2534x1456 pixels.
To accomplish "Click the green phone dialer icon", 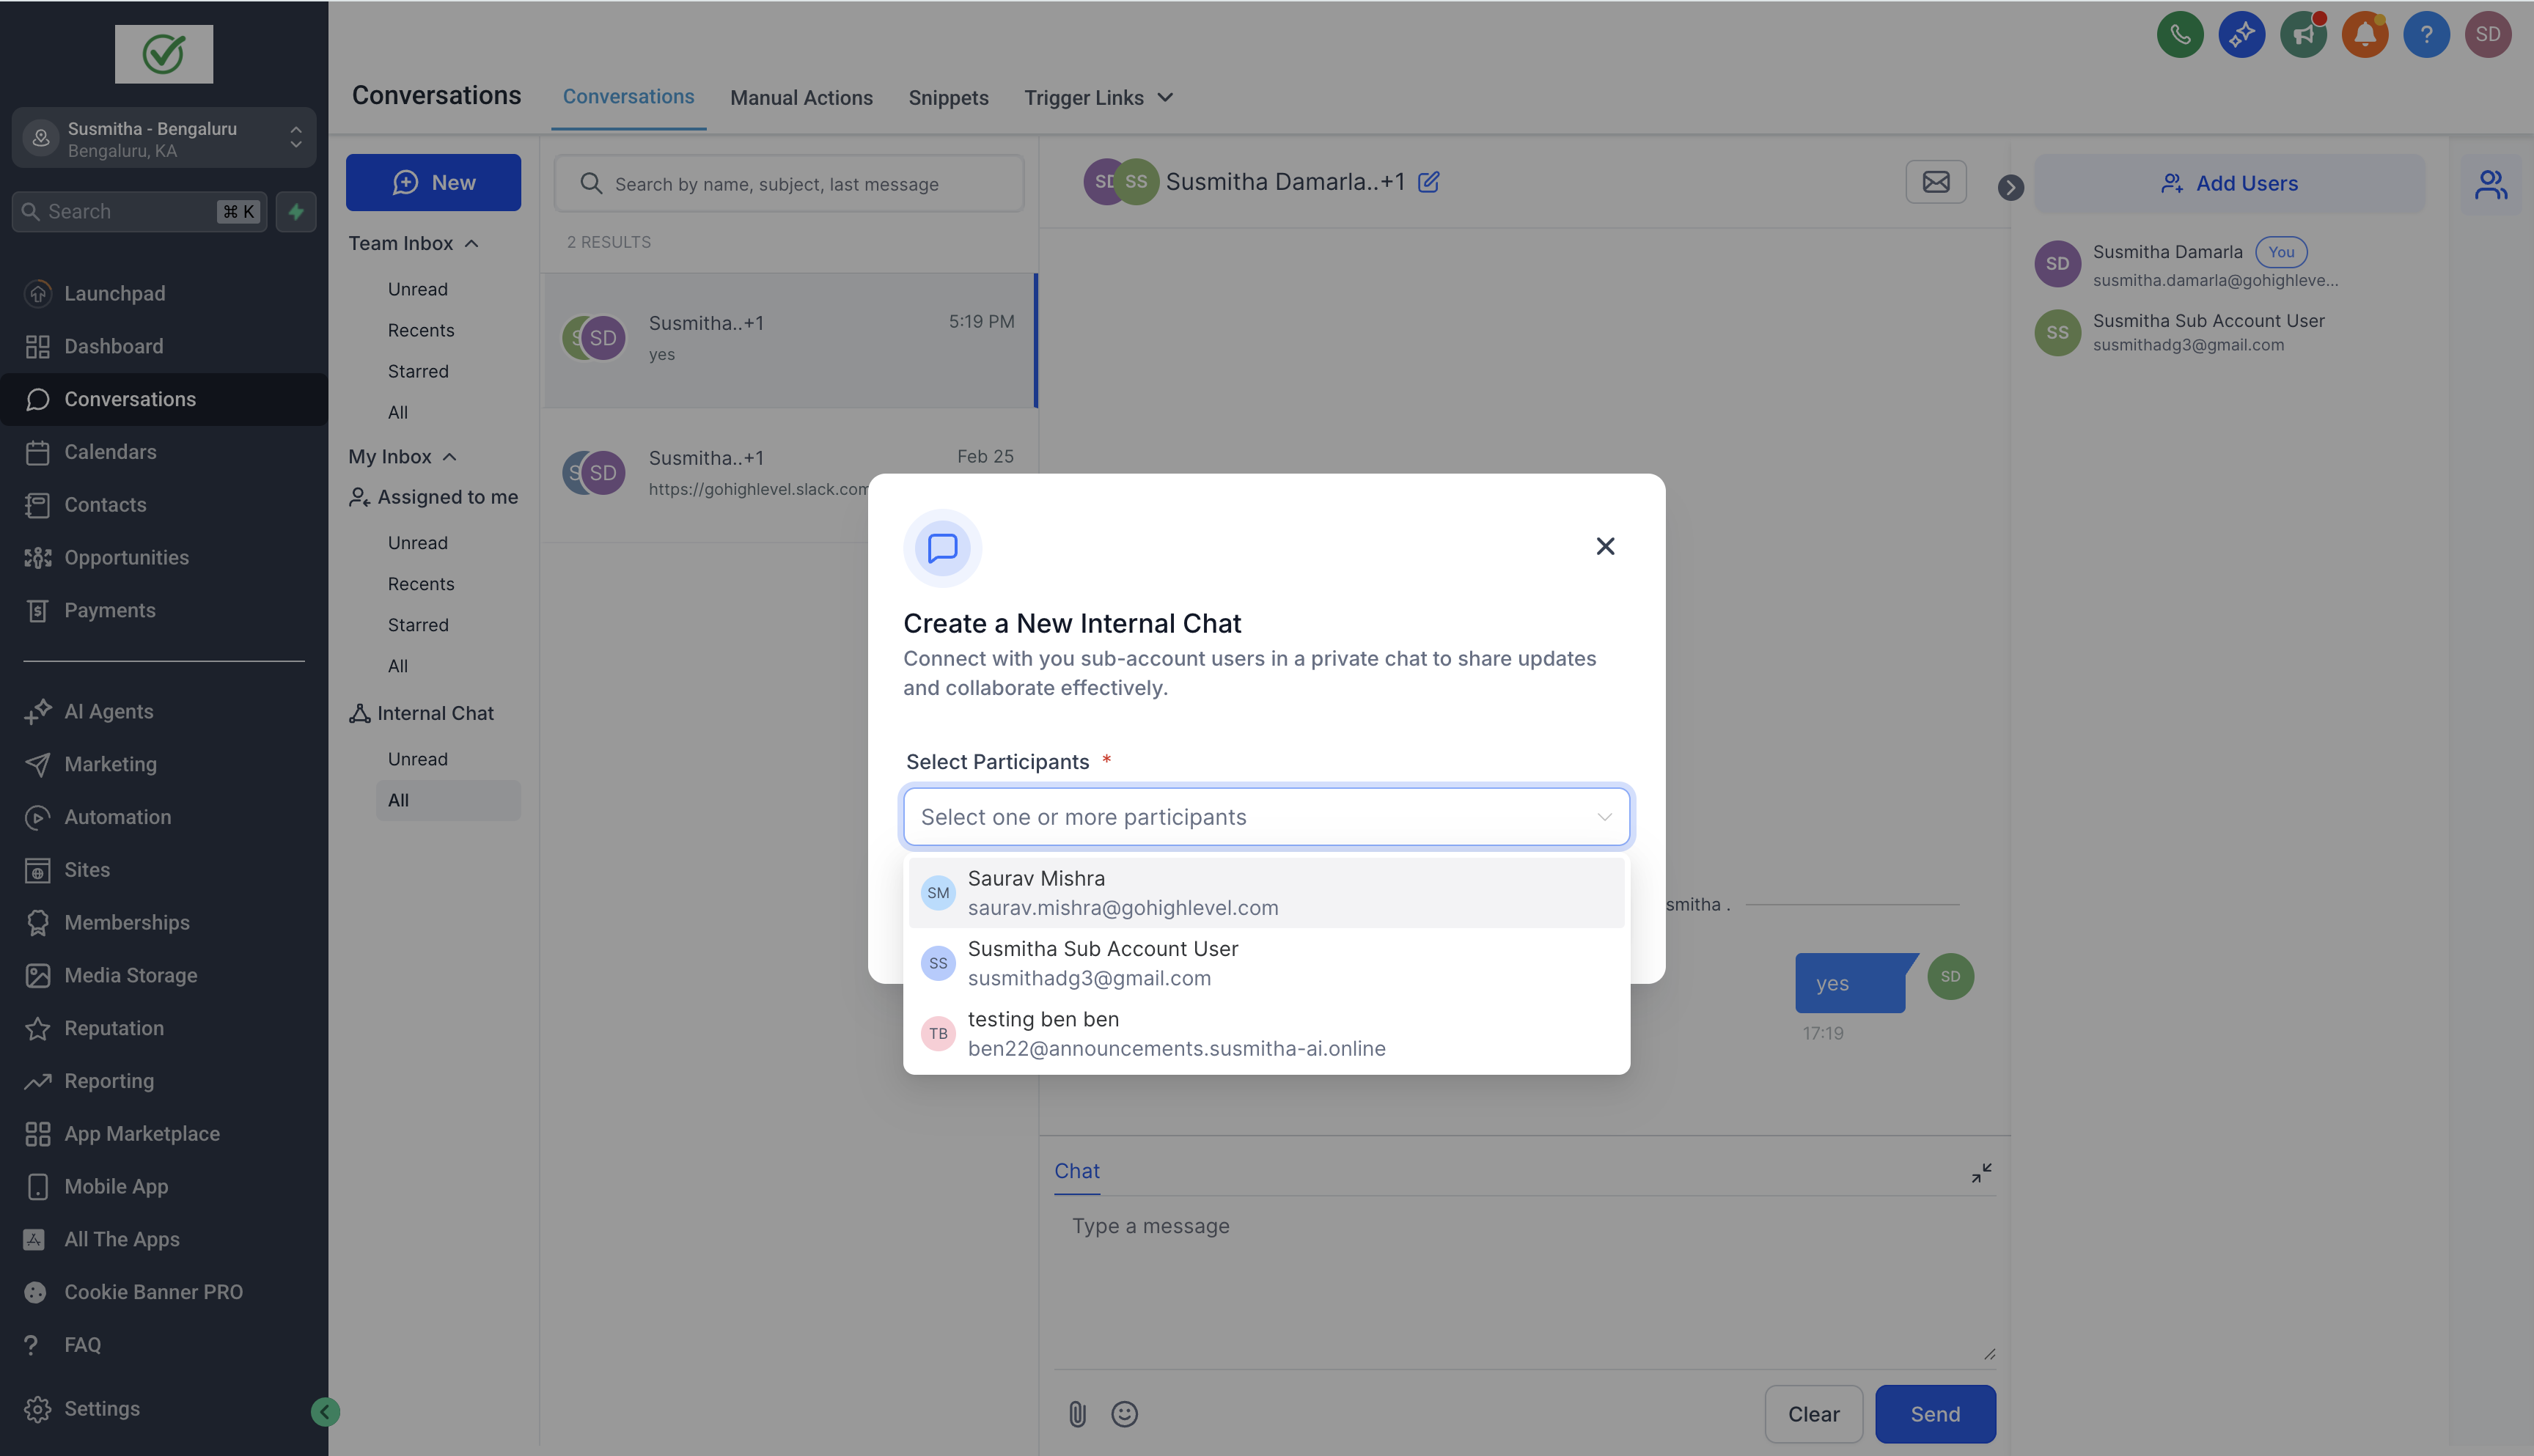I will tap(2181, 34).
